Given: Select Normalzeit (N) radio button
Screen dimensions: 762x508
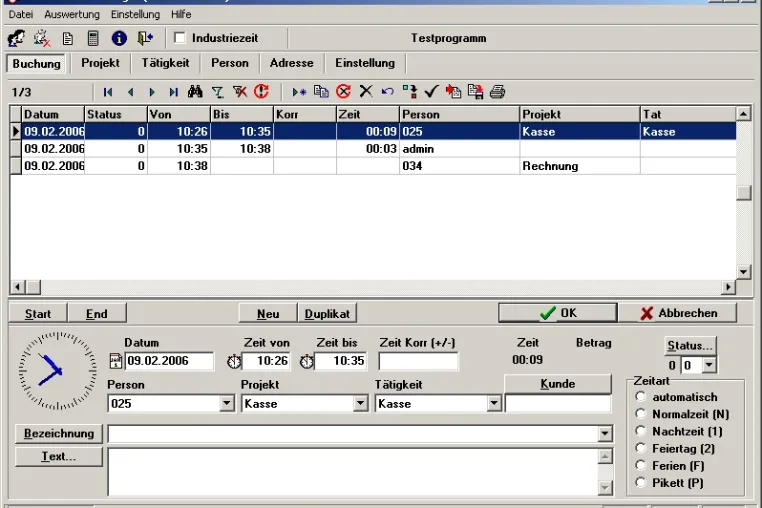Looking at the screenshot, I should click(641, 414).
